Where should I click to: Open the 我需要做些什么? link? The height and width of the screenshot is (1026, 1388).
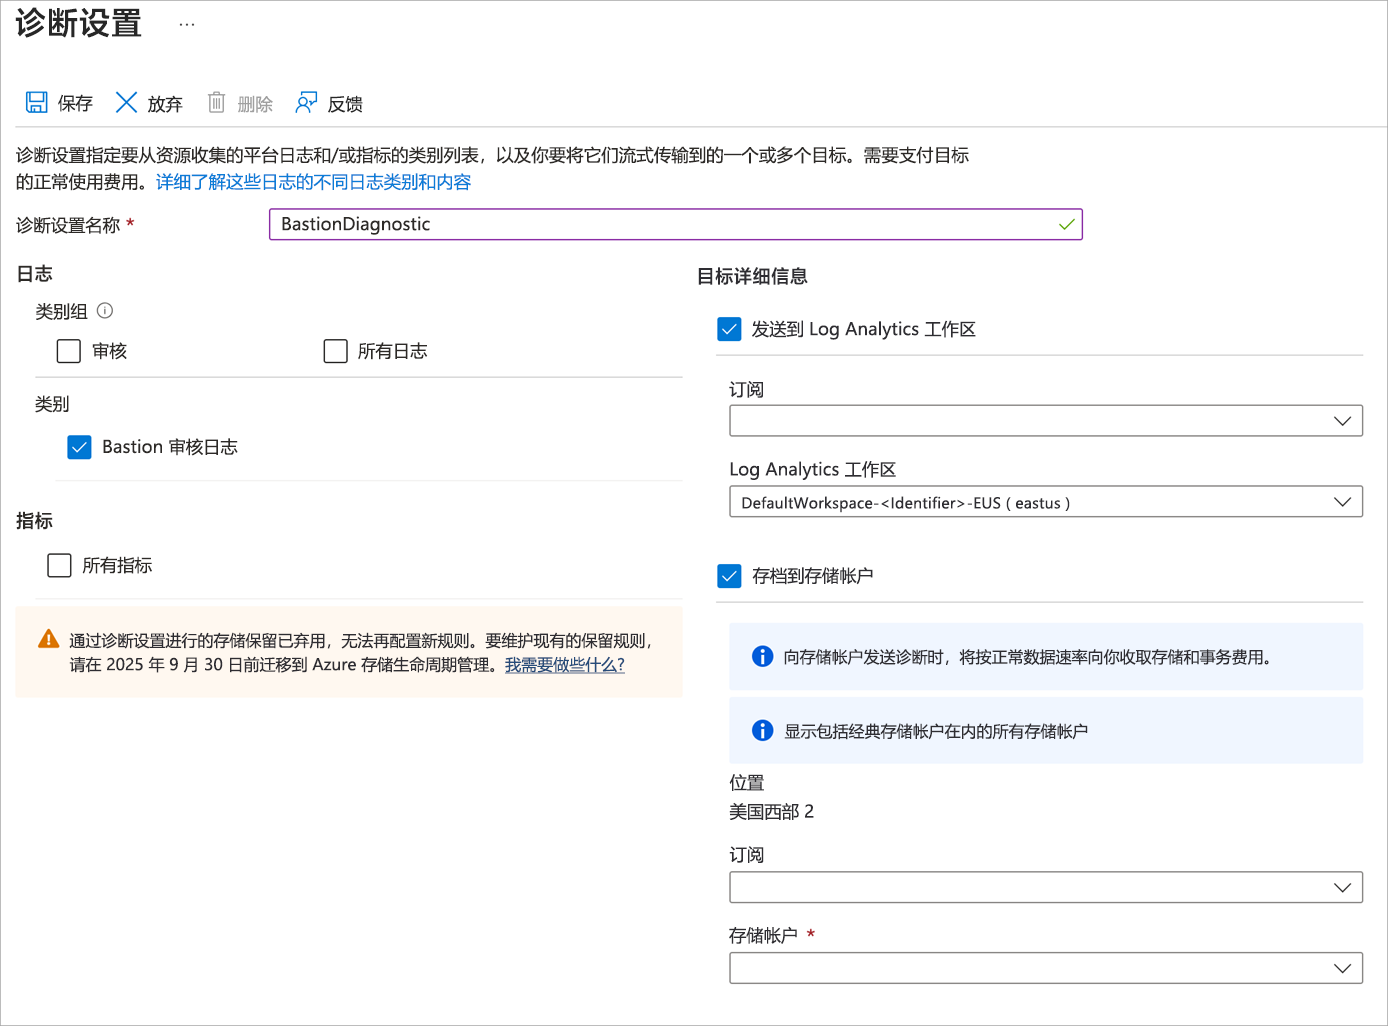(564, 665)
